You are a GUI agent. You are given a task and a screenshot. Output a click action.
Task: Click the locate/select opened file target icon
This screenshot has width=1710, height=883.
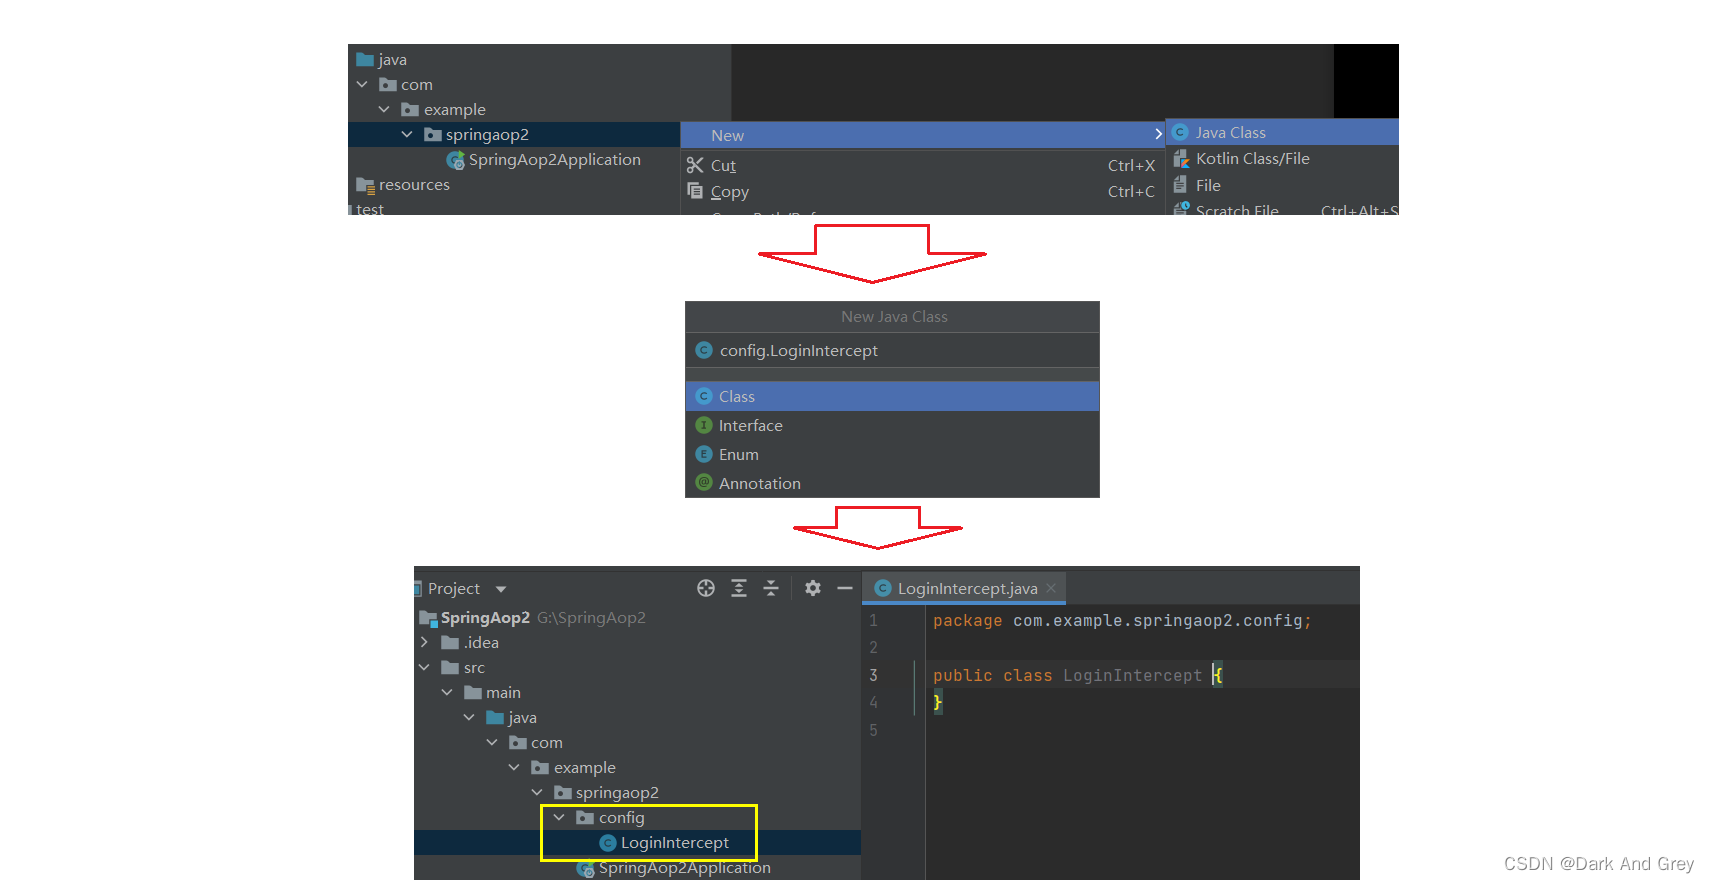click(706, 588)
